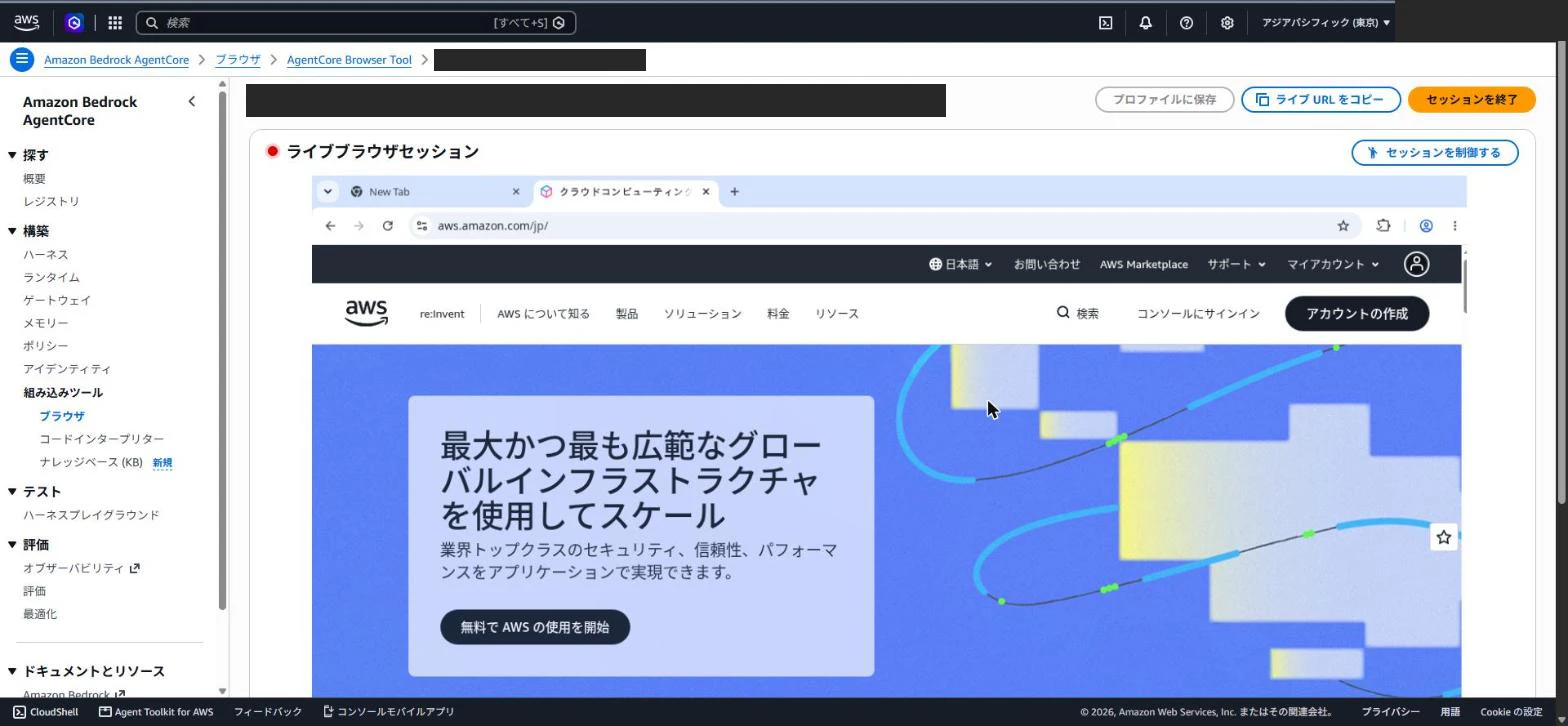Collapse the 構築 sidebar section

point(12,231)
